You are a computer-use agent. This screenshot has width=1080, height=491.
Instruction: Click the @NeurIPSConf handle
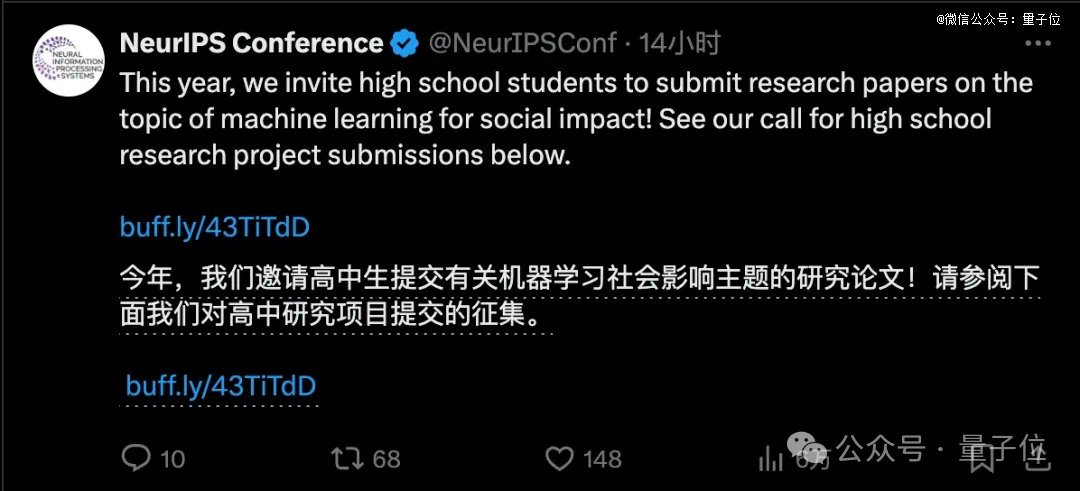[x=523, y=44]
